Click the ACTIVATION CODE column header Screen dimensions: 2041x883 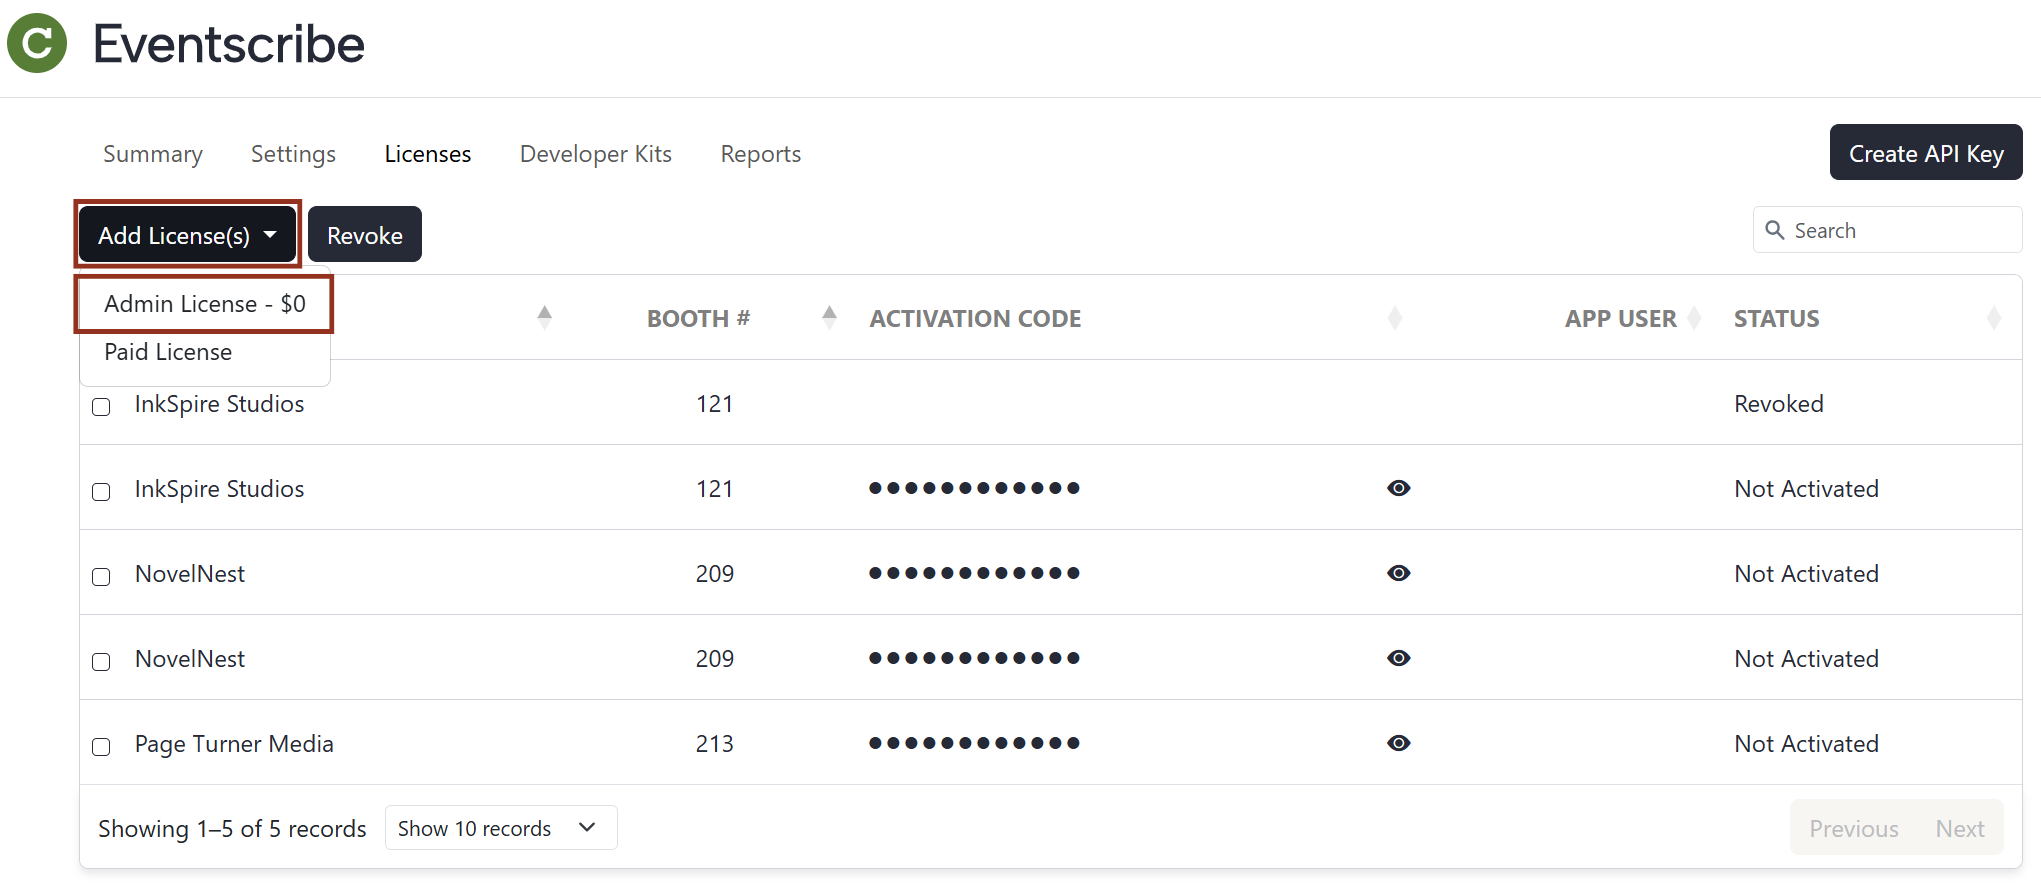coord(975,319)
